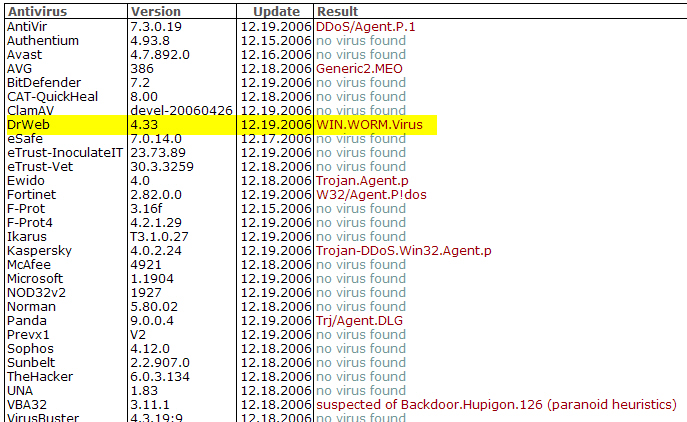
Task: Select Sophos's no virus found result
Action: click(361, 349)
